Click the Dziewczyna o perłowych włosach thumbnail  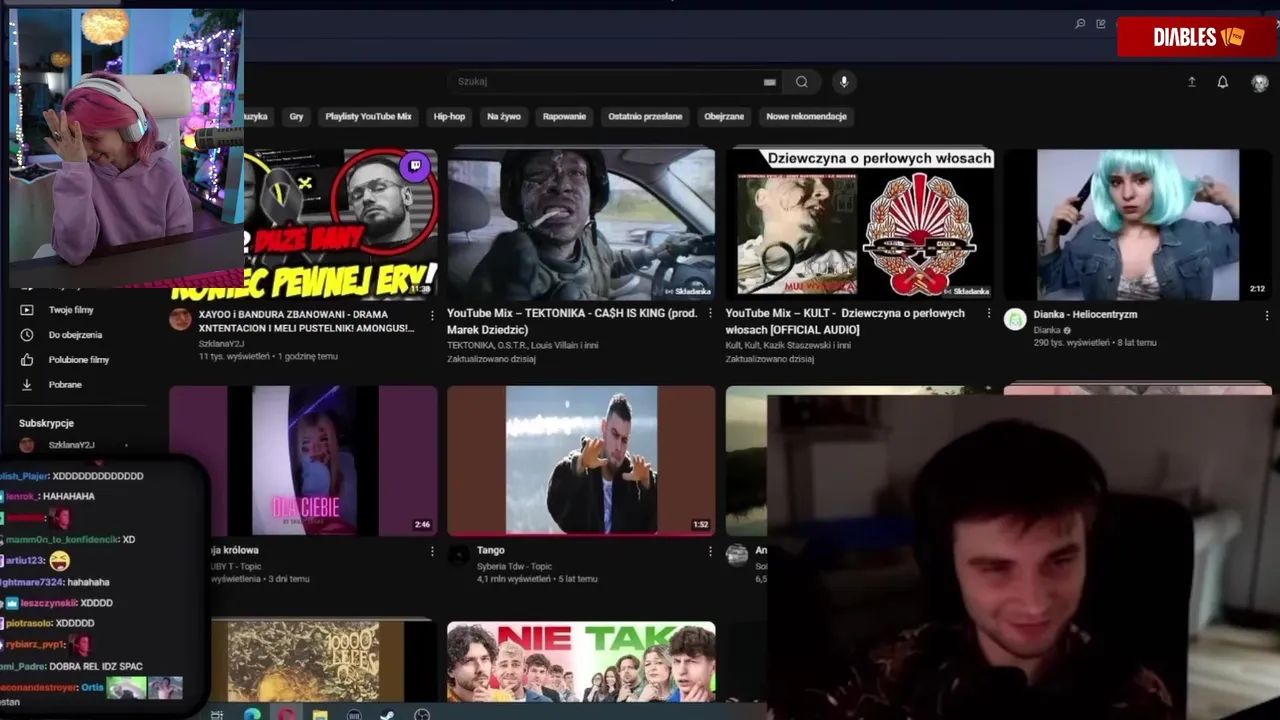coord(859,224)
